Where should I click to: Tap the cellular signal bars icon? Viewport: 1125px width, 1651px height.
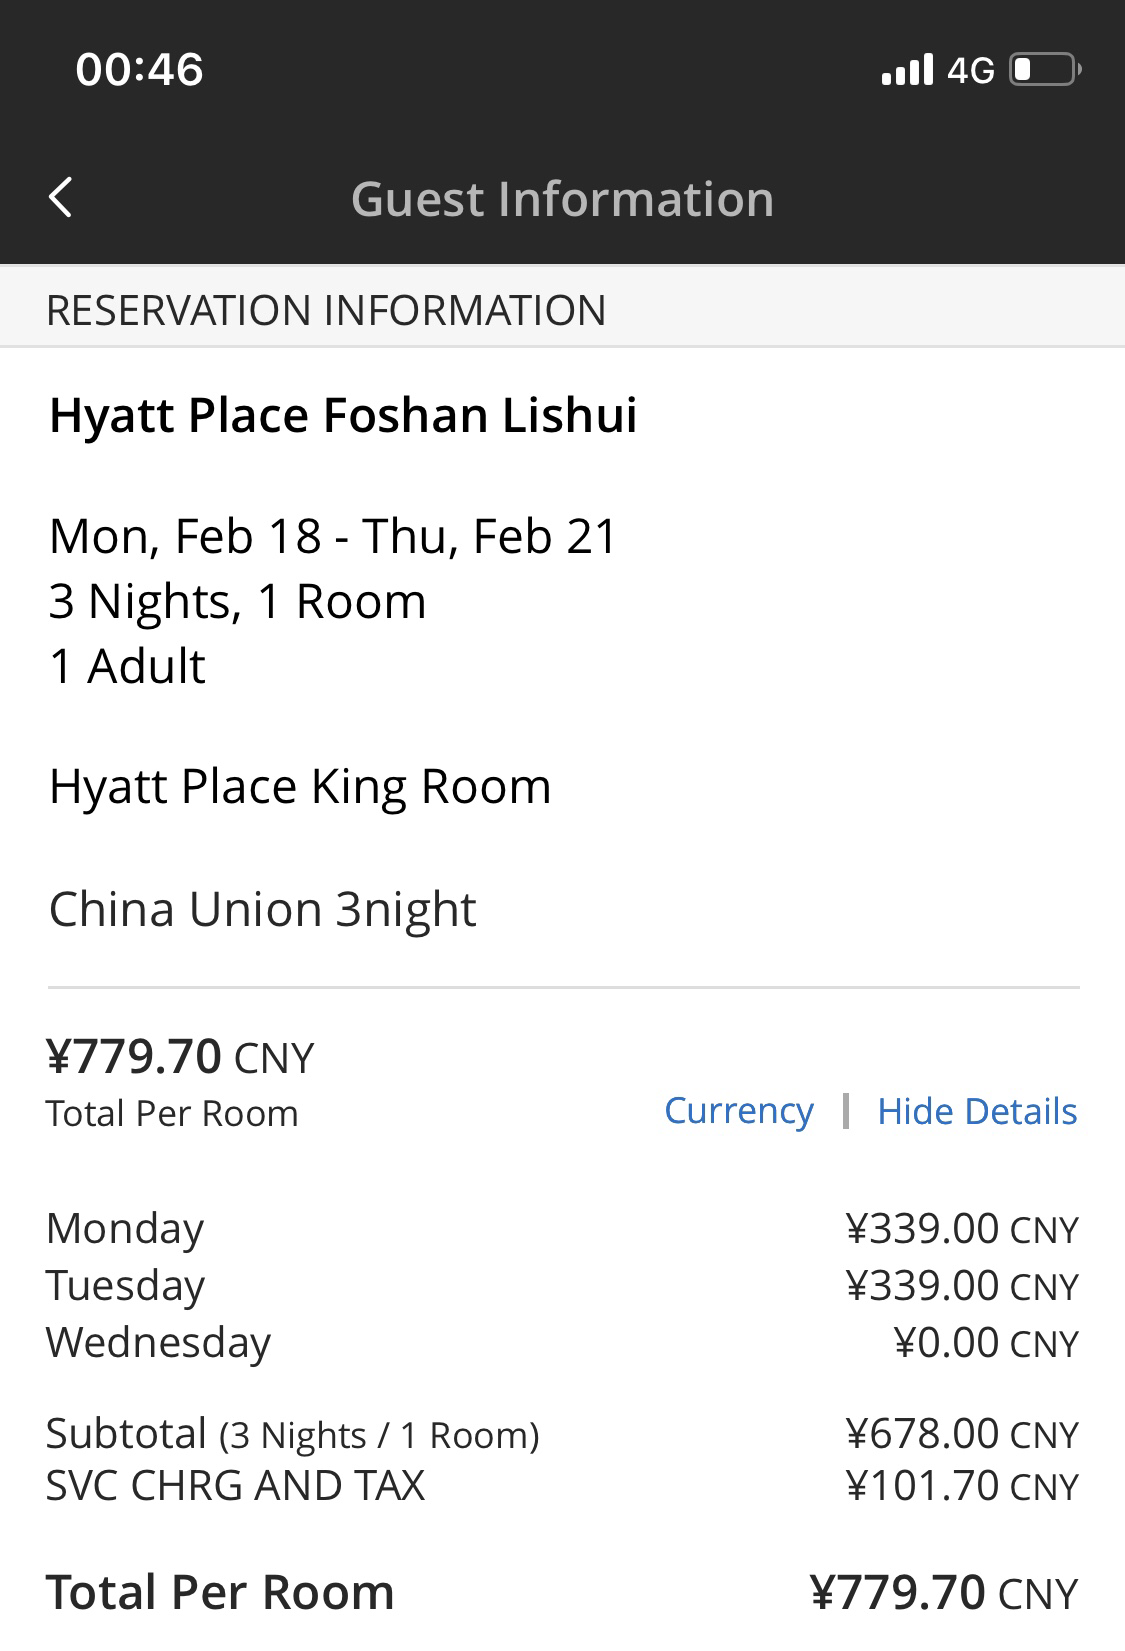[x=907, y=69]
